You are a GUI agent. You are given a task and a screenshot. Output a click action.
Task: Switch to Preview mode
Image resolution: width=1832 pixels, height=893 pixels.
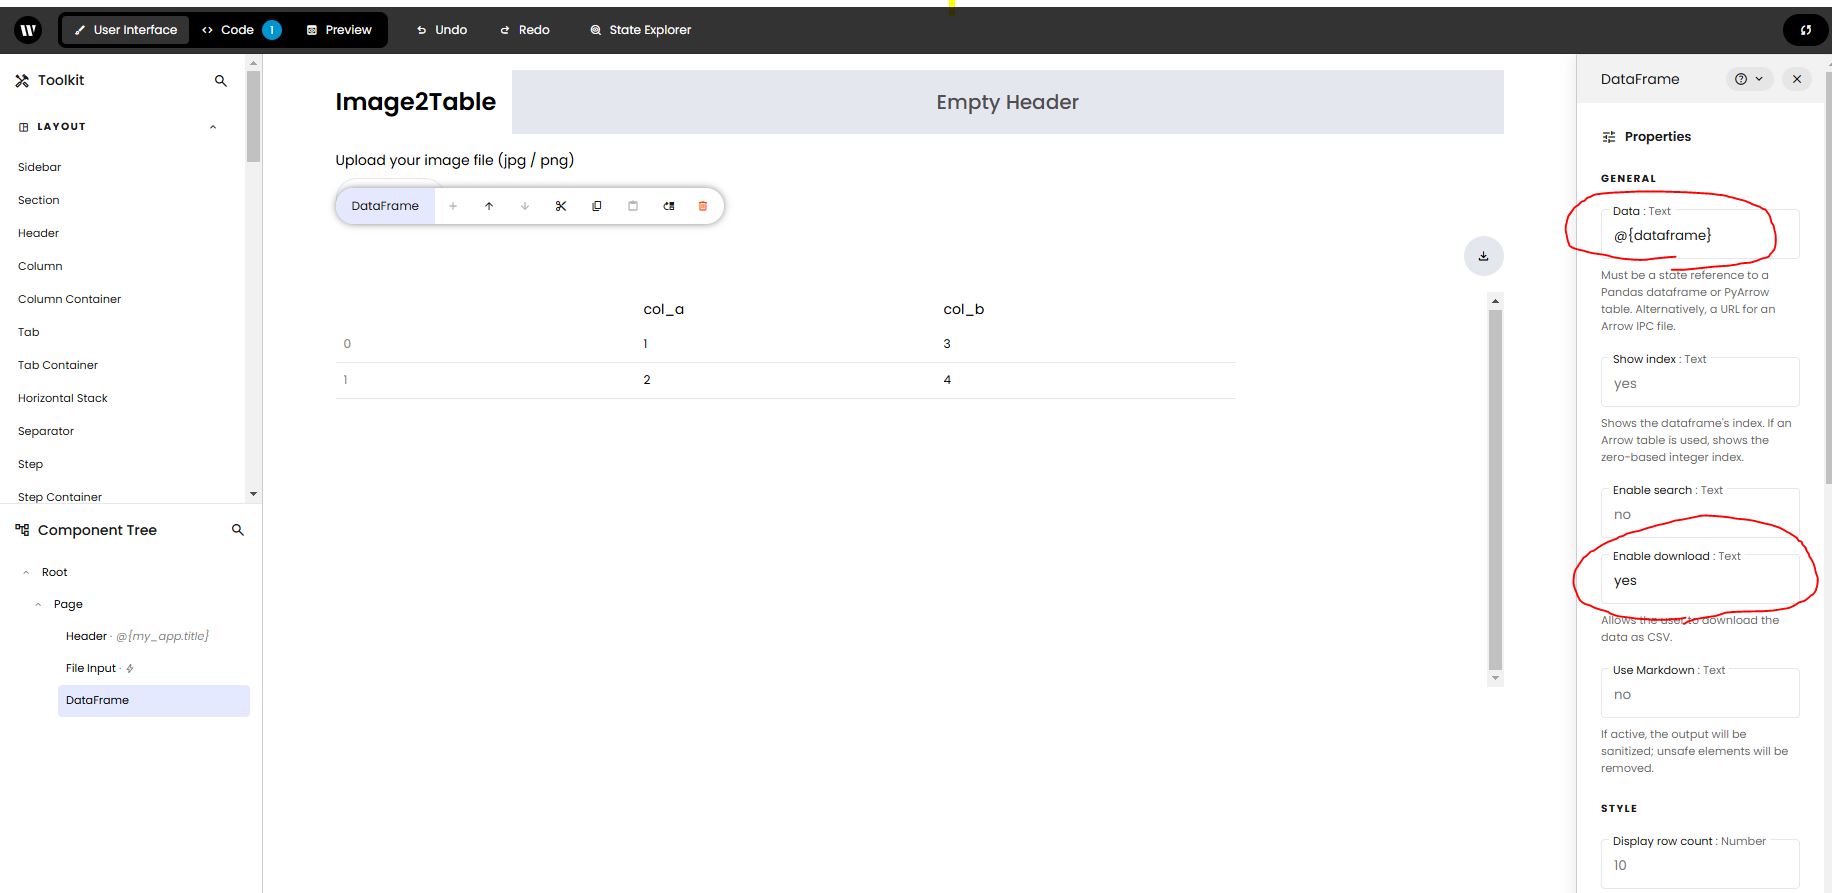pos(339,30)
